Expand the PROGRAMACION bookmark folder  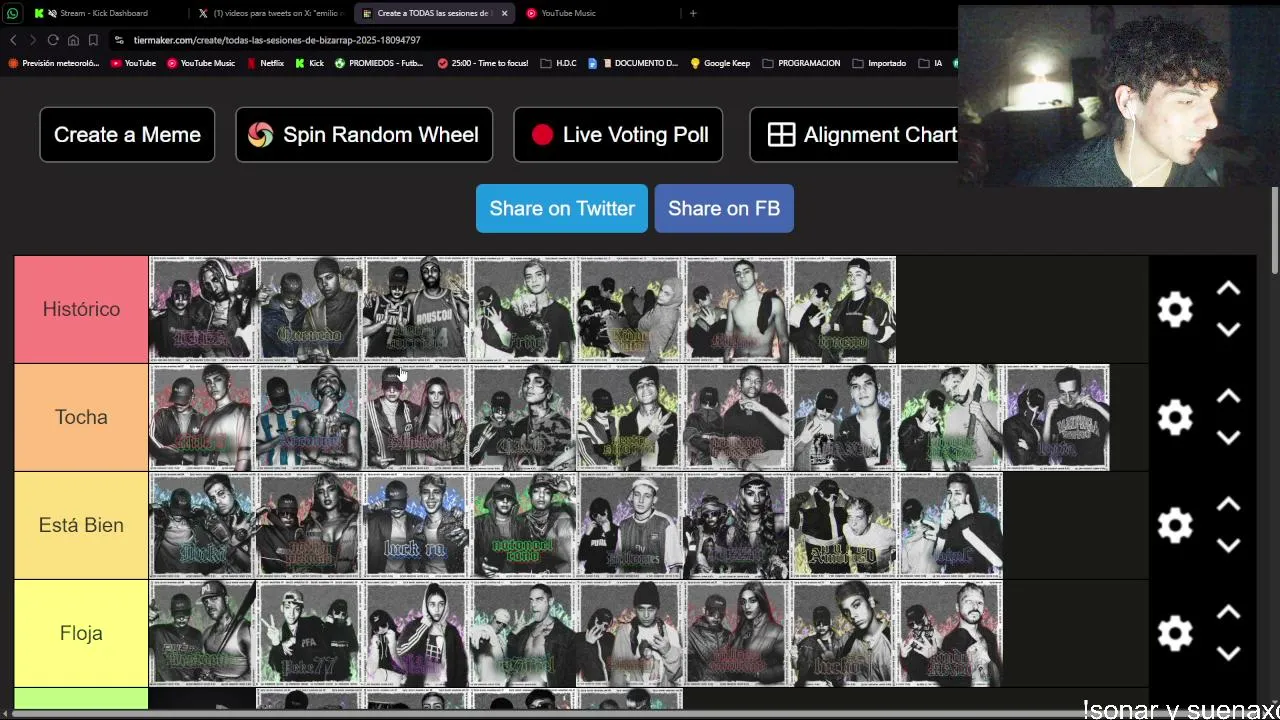pos(801,63)
